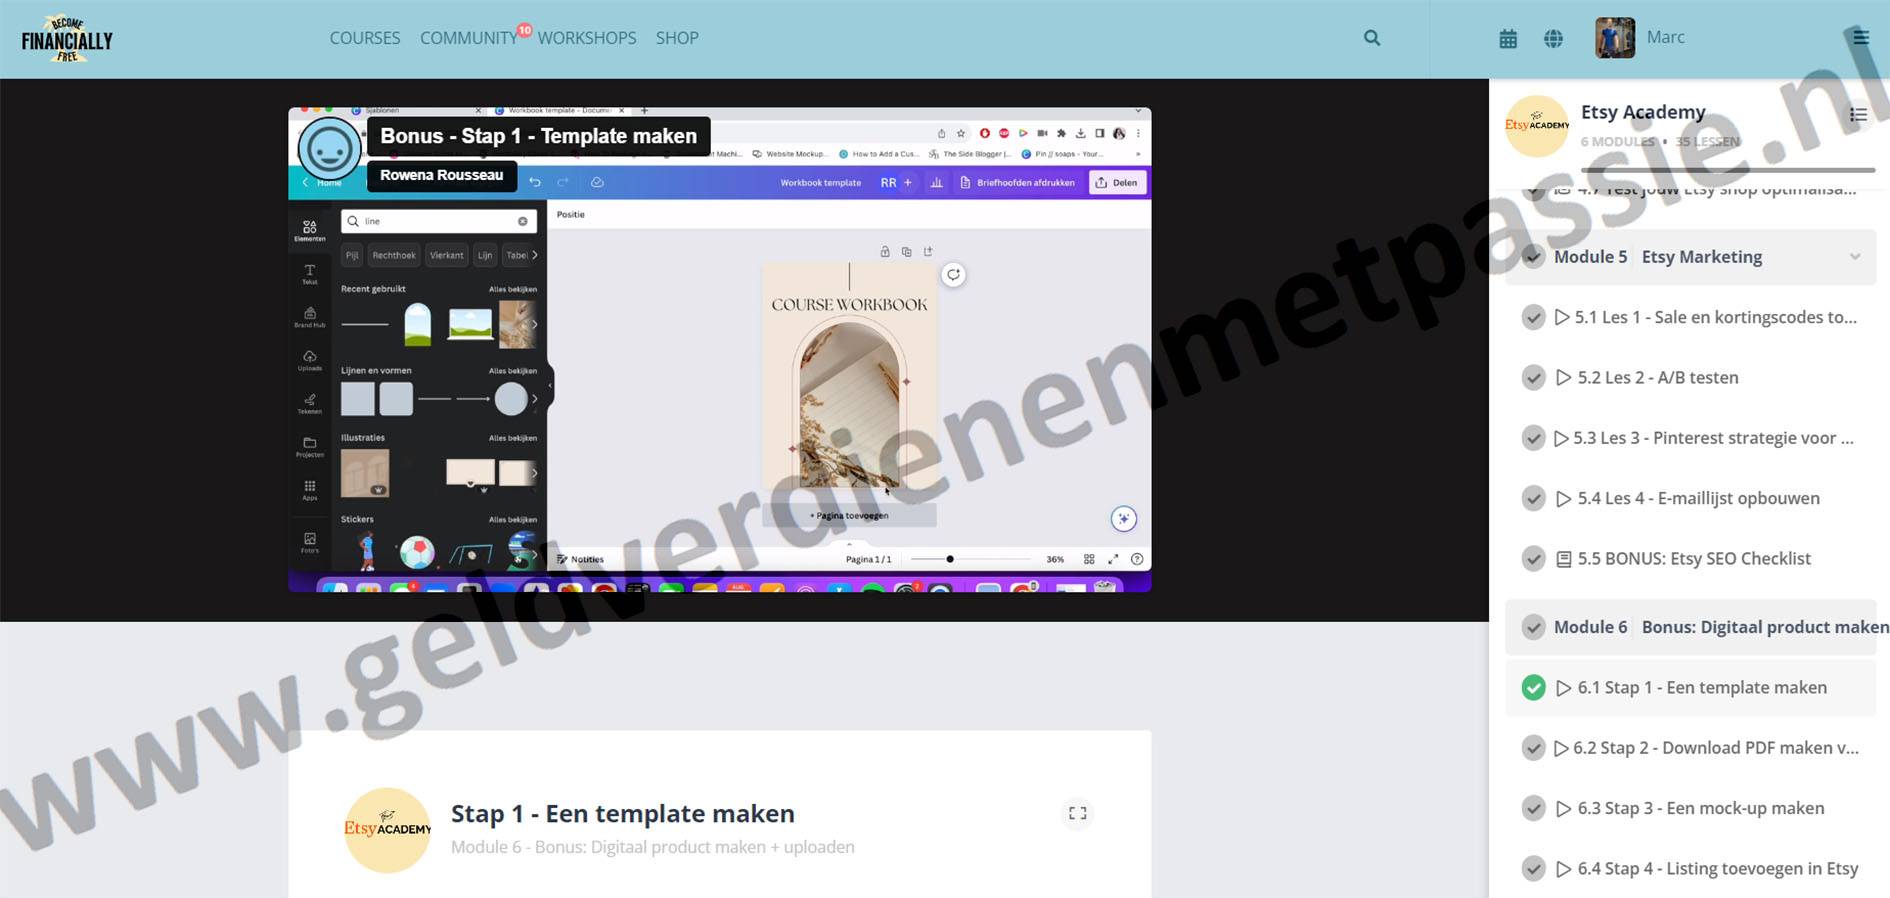
Task: Click the search magnifier icon
Action: point(1372,38)
